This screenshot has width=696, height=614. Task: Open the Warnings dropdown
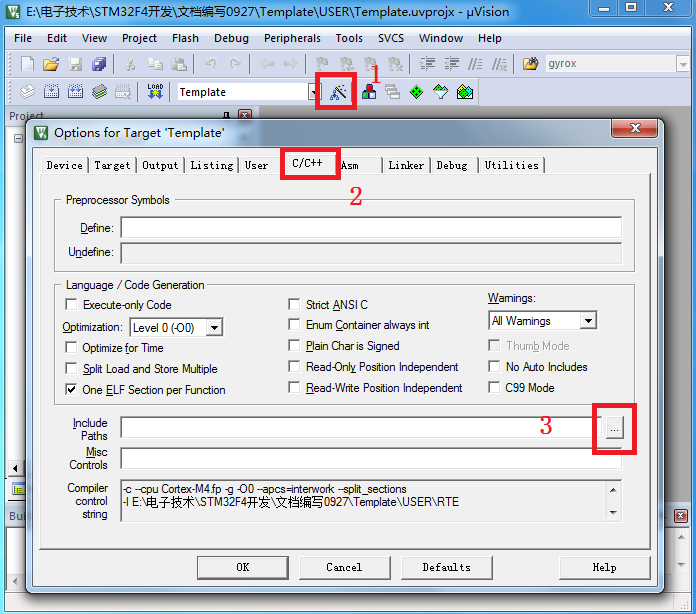pos(588,321)
